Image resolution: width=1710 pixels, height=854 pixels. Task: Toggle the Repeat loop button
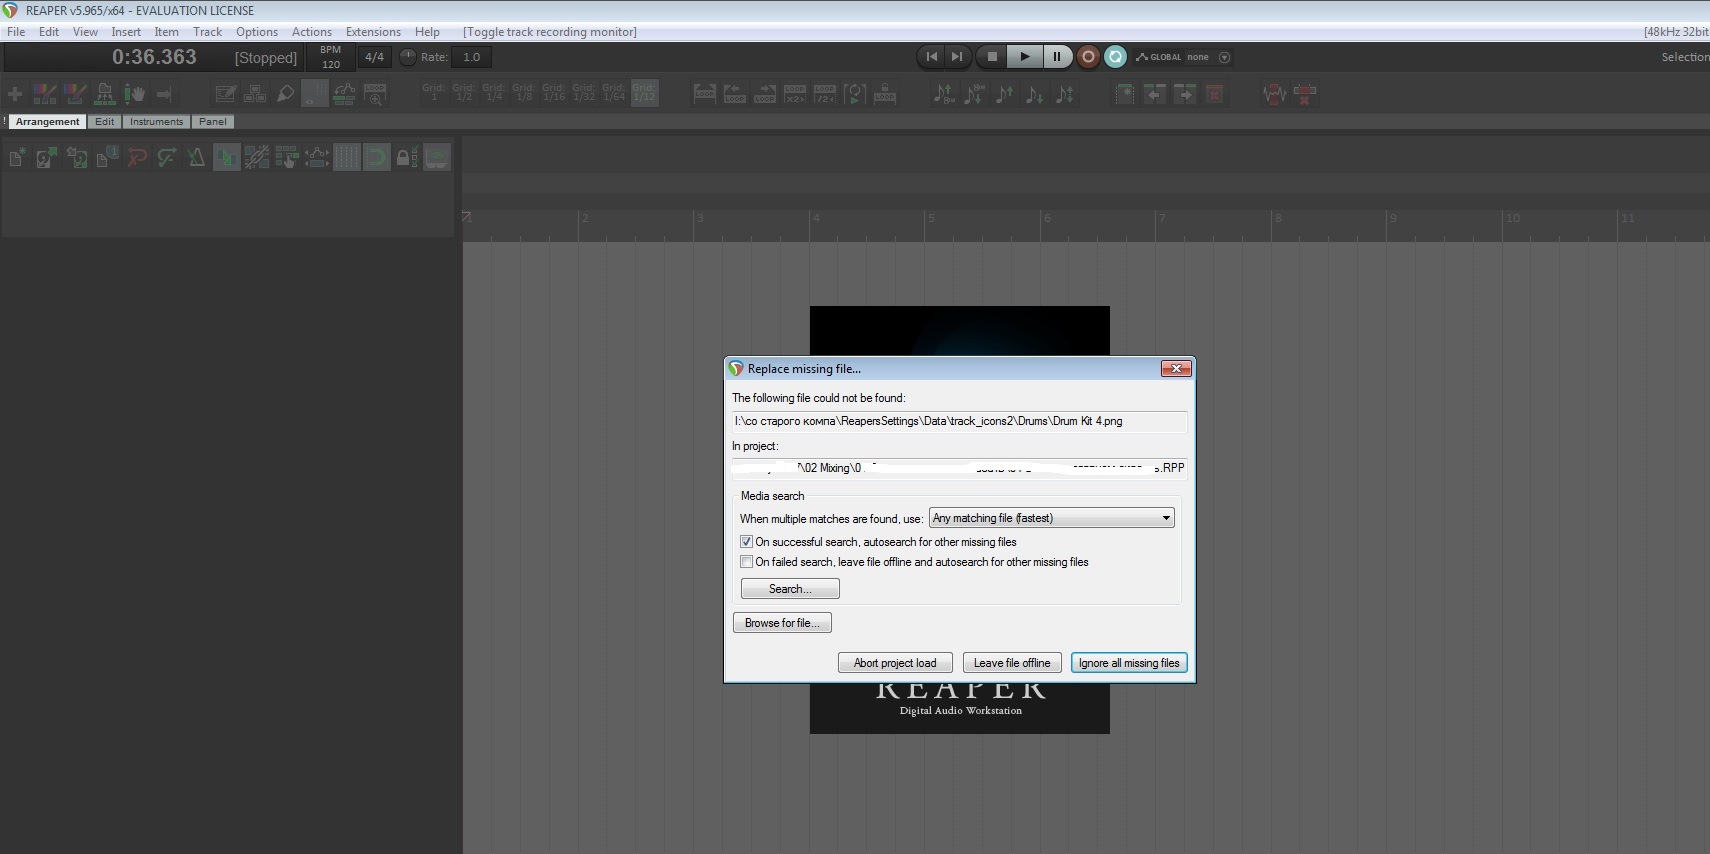click(1116, 57)
